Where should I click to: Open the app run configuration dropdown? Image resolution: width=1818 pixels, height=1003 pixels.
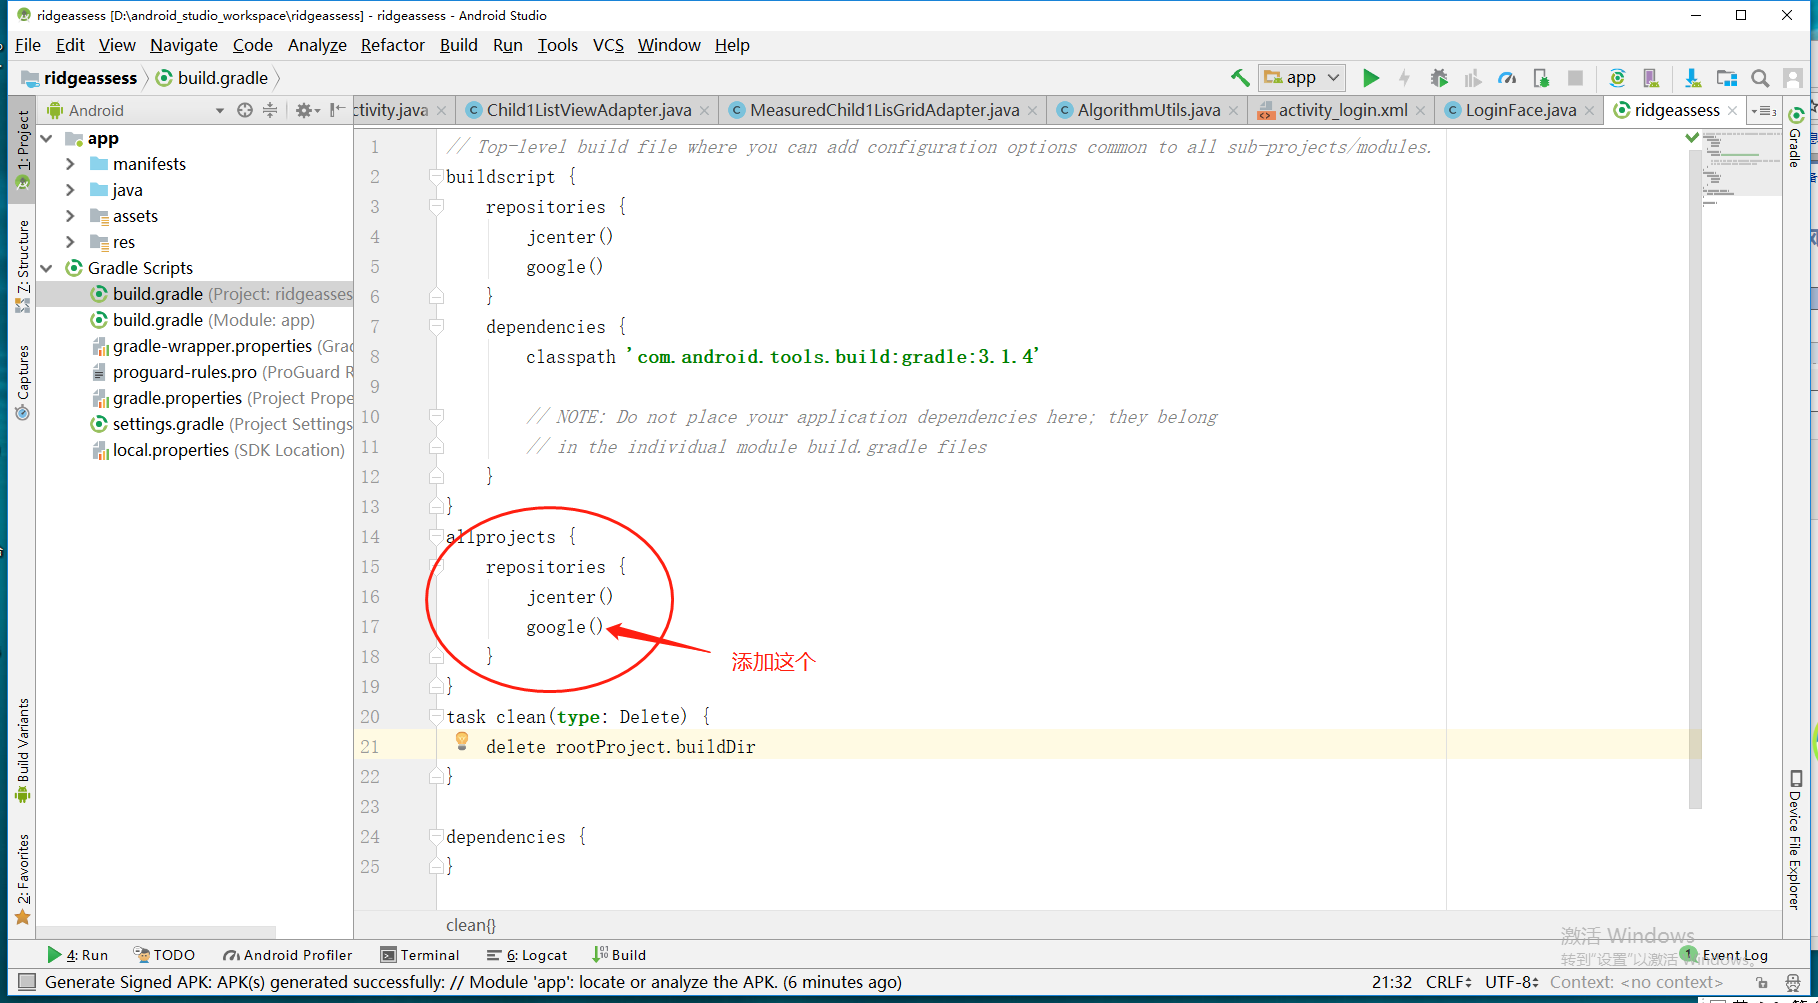point(1302,78)
